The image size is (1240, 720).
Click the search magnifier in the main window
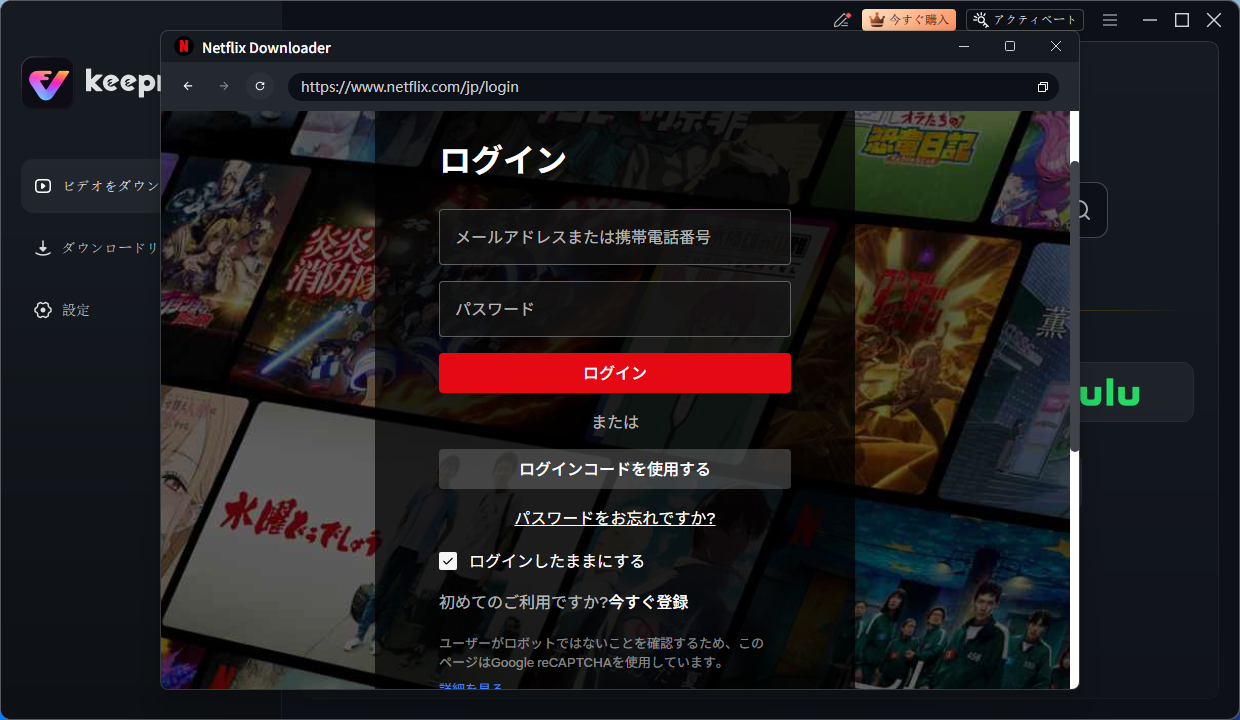click(x=1081, y=210)
